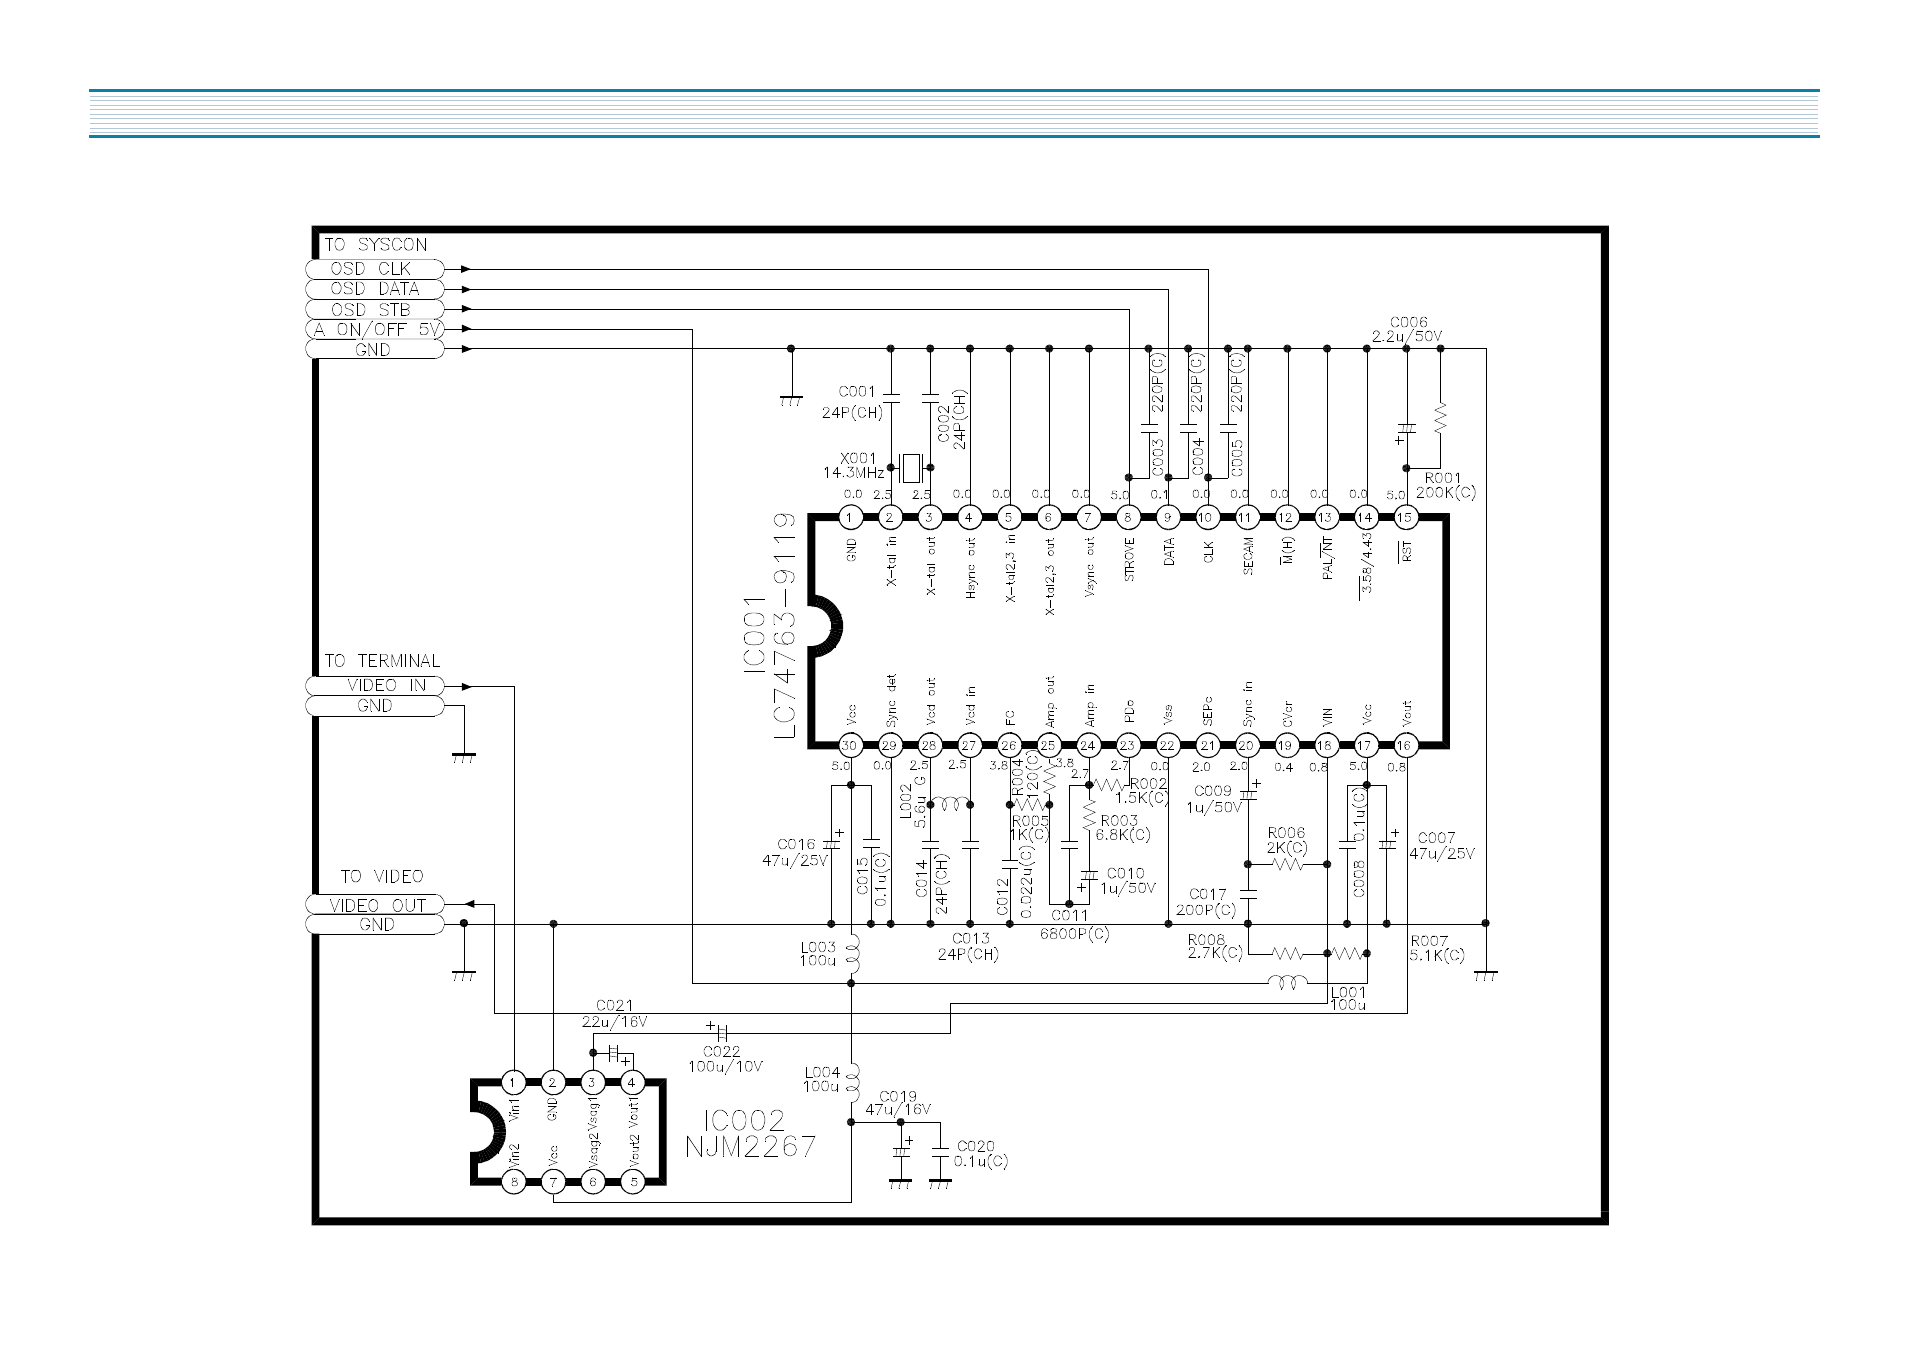
Task: Select the R008 resistor zigzag symbol
Action: point(1288,953)
